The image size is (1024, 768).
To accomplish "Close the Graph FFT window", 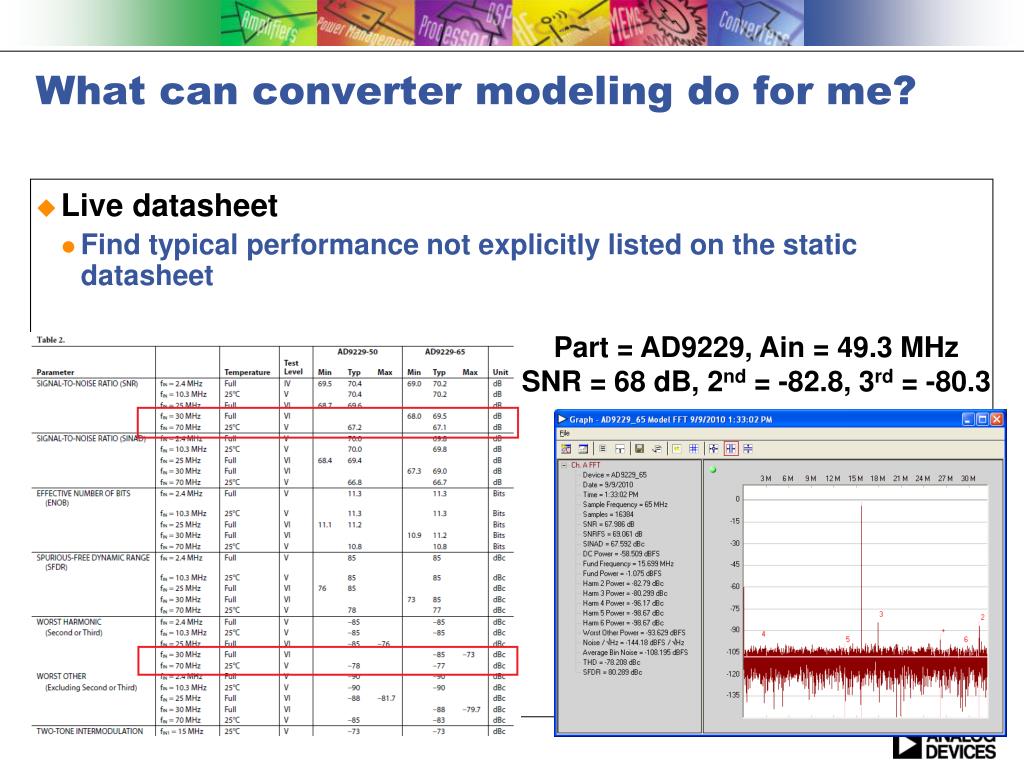I will click(x=996, y=419).
